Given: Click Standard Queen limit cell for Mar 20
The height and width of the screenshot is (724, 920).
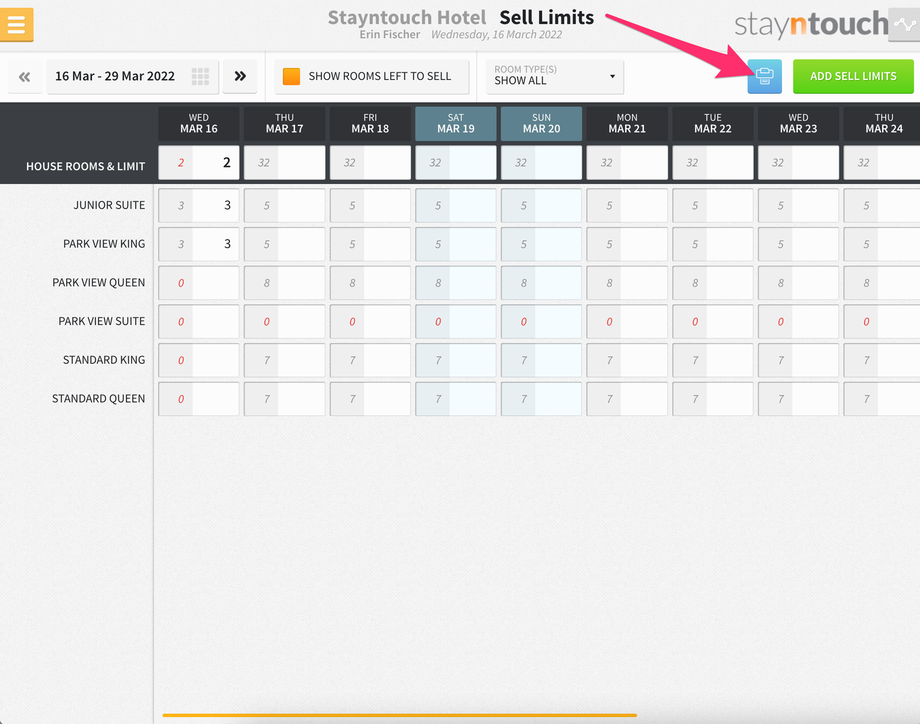Looking at the screenshot, I should pyautogui.click(x=559, y=399).
